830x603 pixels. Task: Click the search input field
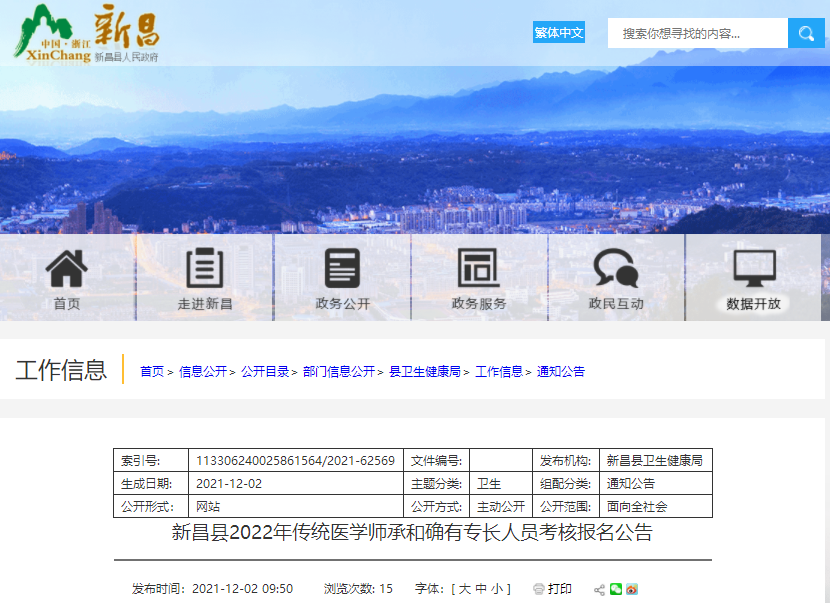coord(697,33)
